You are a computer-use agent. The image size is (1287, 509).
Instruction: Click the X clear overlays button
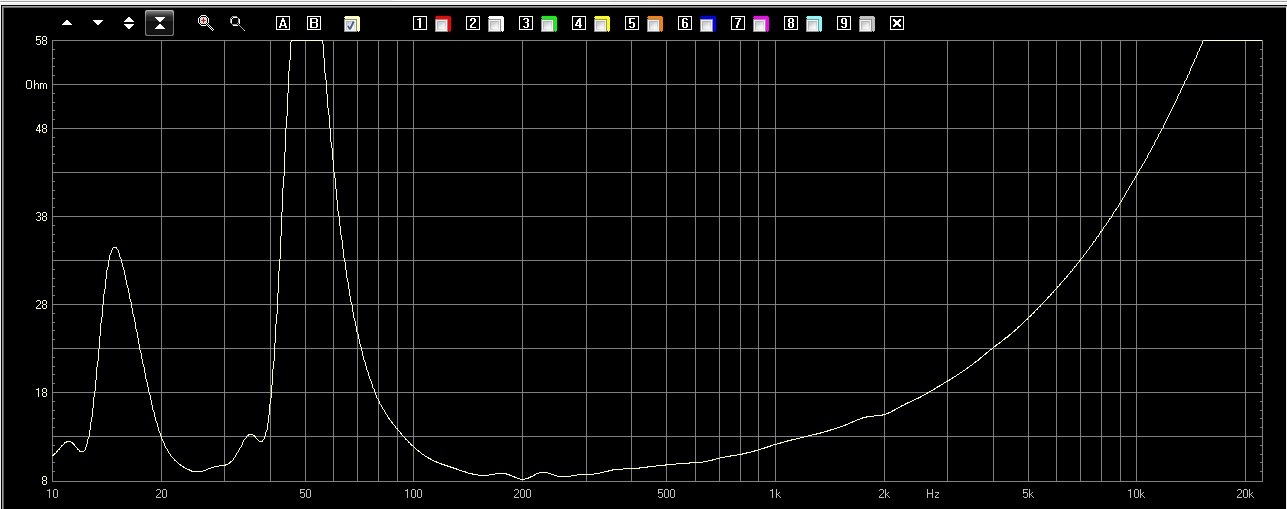[897, 23]
